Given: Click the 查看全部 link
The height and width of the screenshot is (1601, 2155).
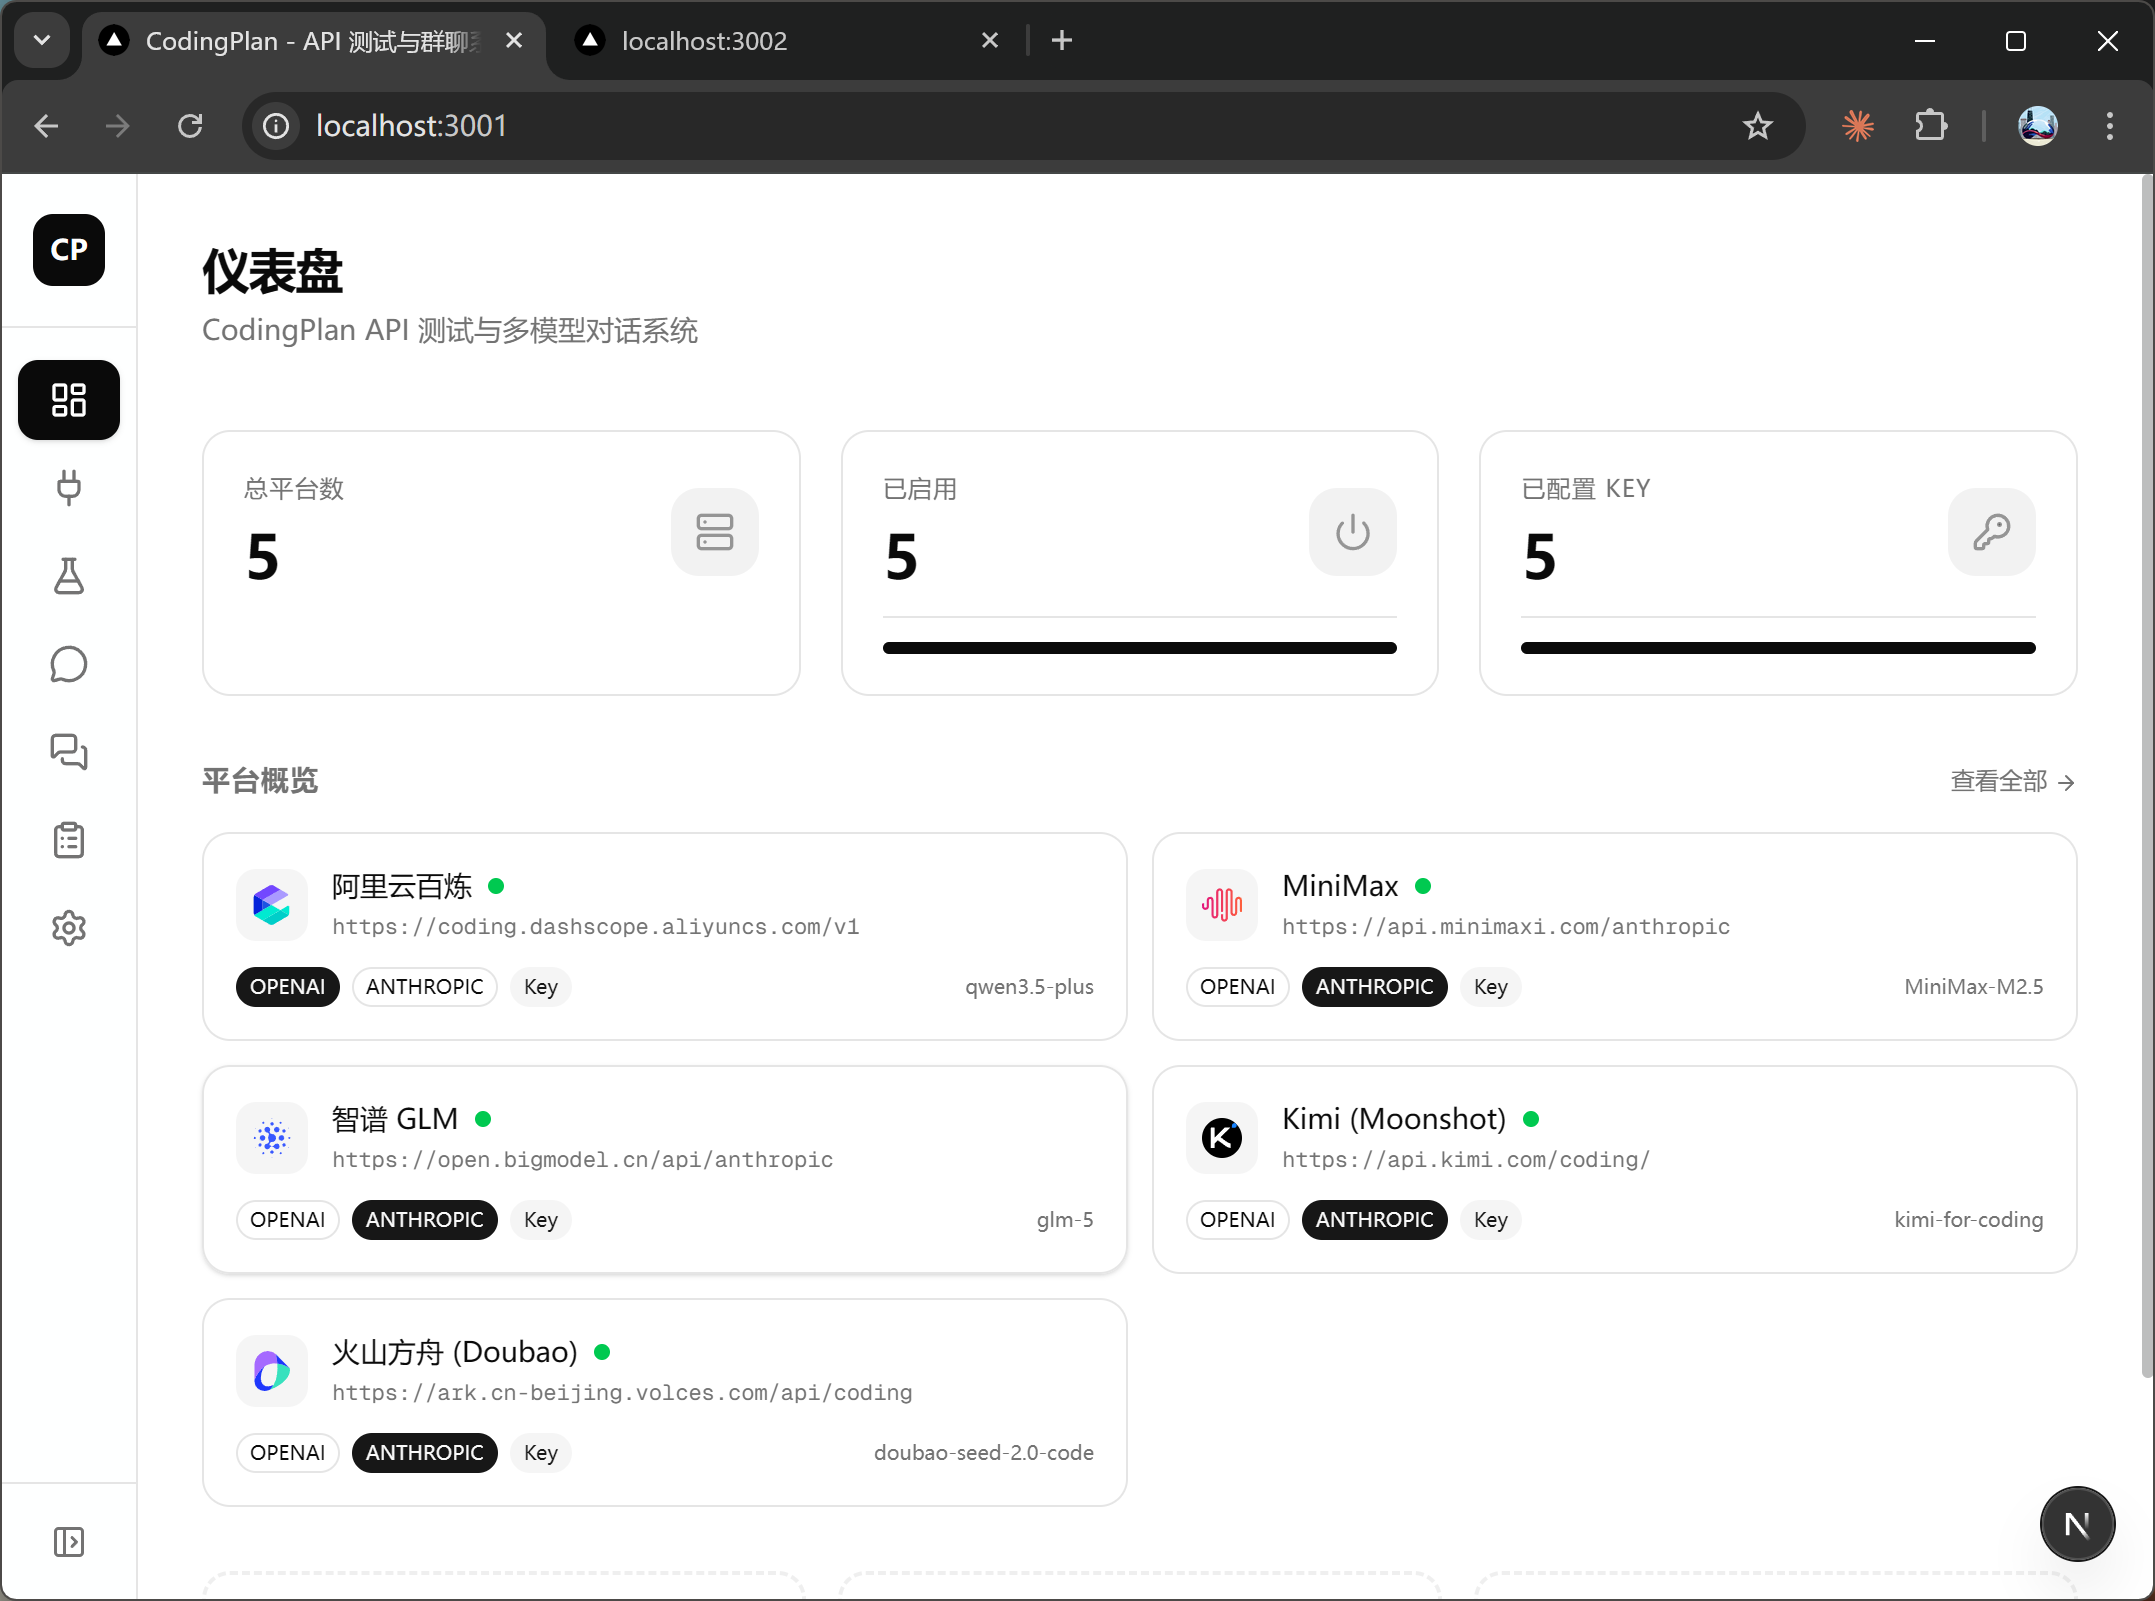Looking at the screenshot, I should click(x=2012, y=781).
